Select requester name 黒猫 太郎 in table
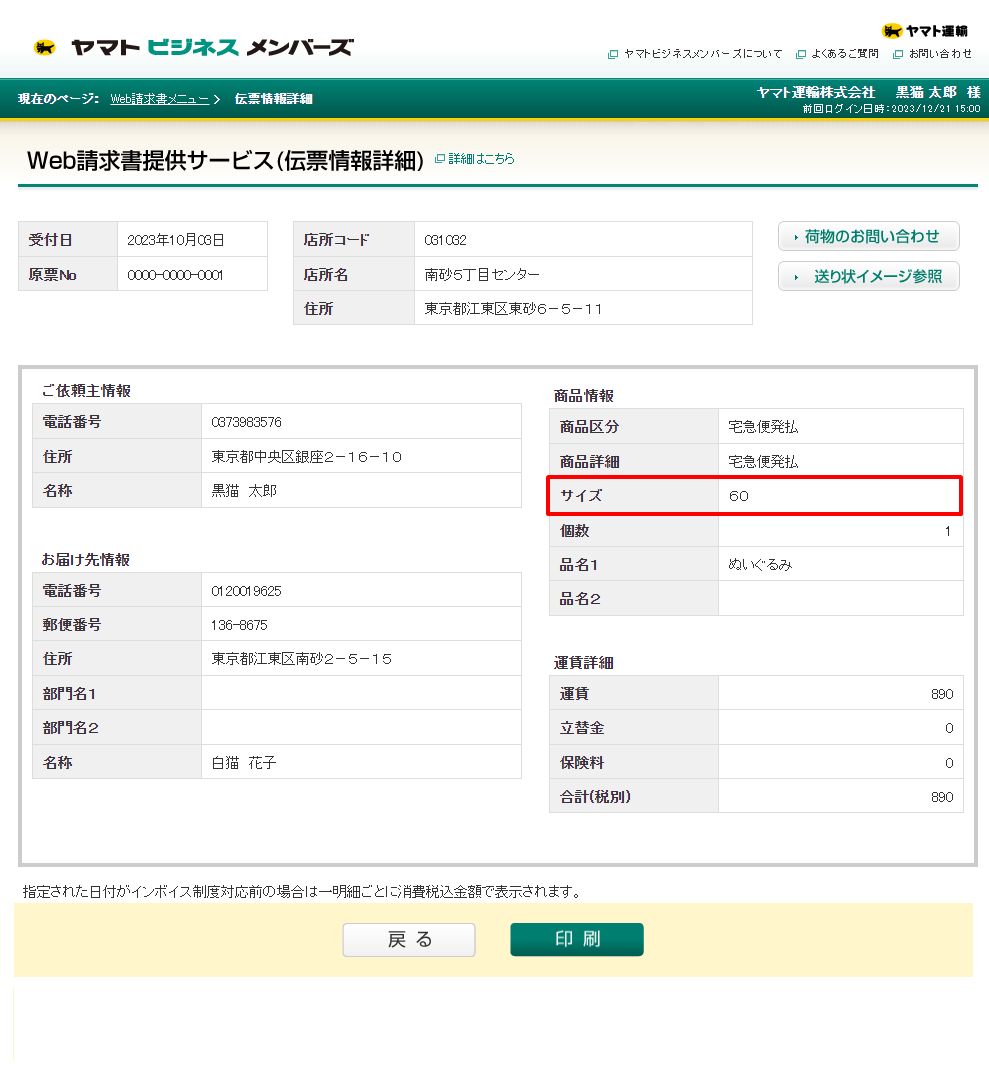The image size is (989, 1076). [244, 491]
